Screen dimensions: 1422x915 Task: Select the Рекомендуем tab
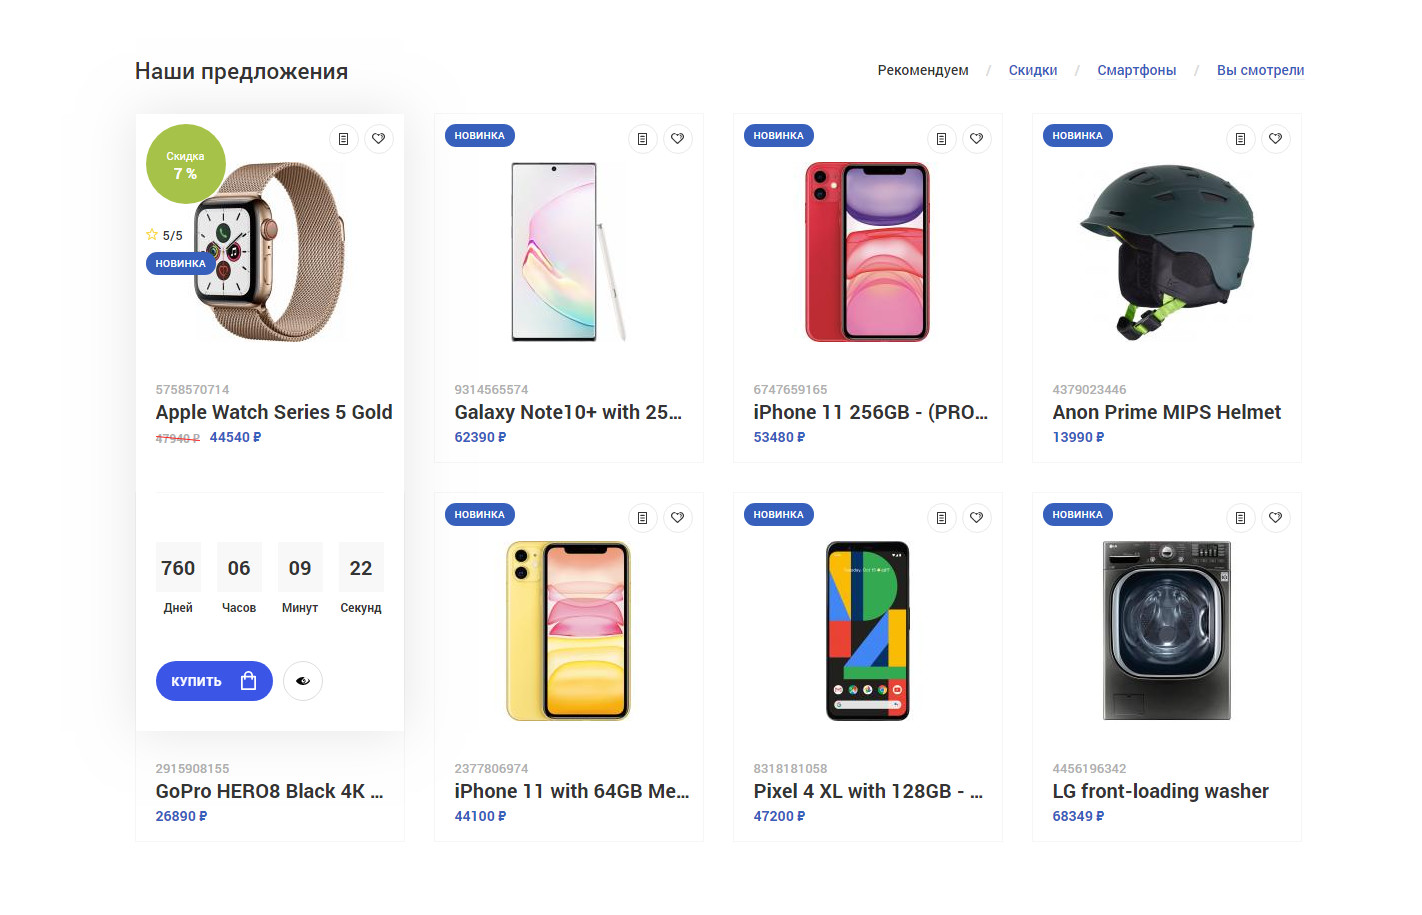922,70
